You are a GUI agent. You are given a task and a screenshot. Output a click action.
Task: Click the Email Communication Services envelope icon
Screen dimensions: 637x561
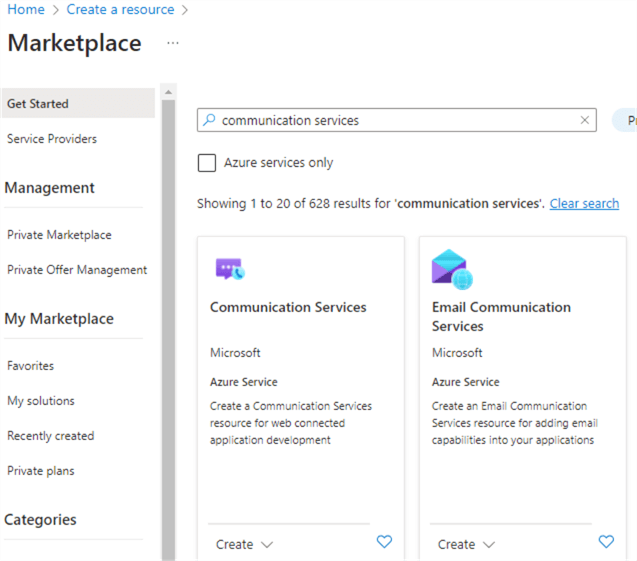(451, 269)
